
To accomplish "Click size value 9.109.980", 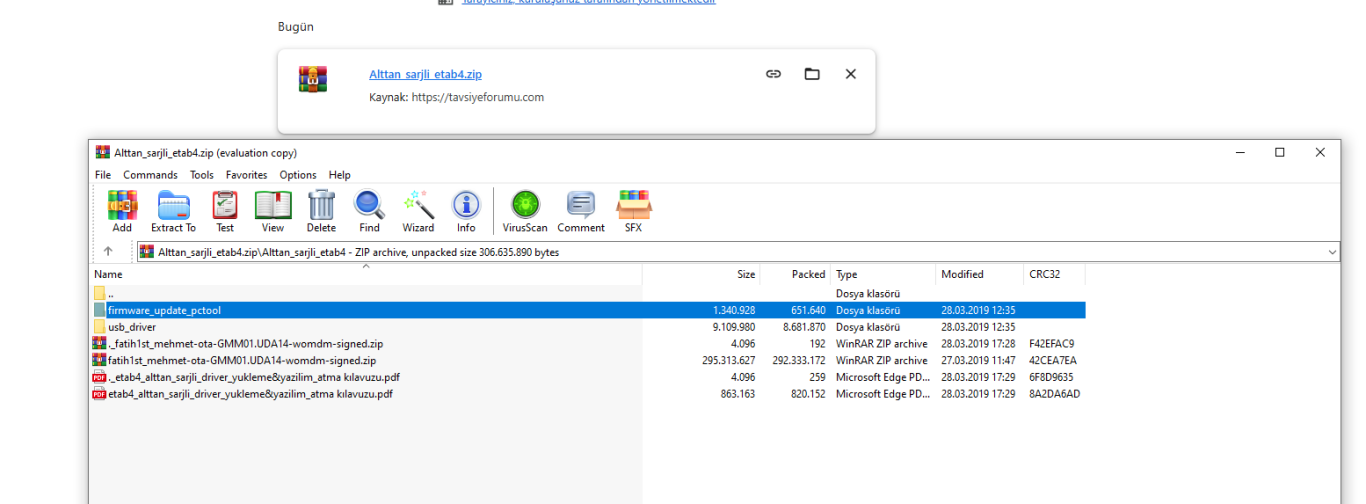I will [734, 327].
